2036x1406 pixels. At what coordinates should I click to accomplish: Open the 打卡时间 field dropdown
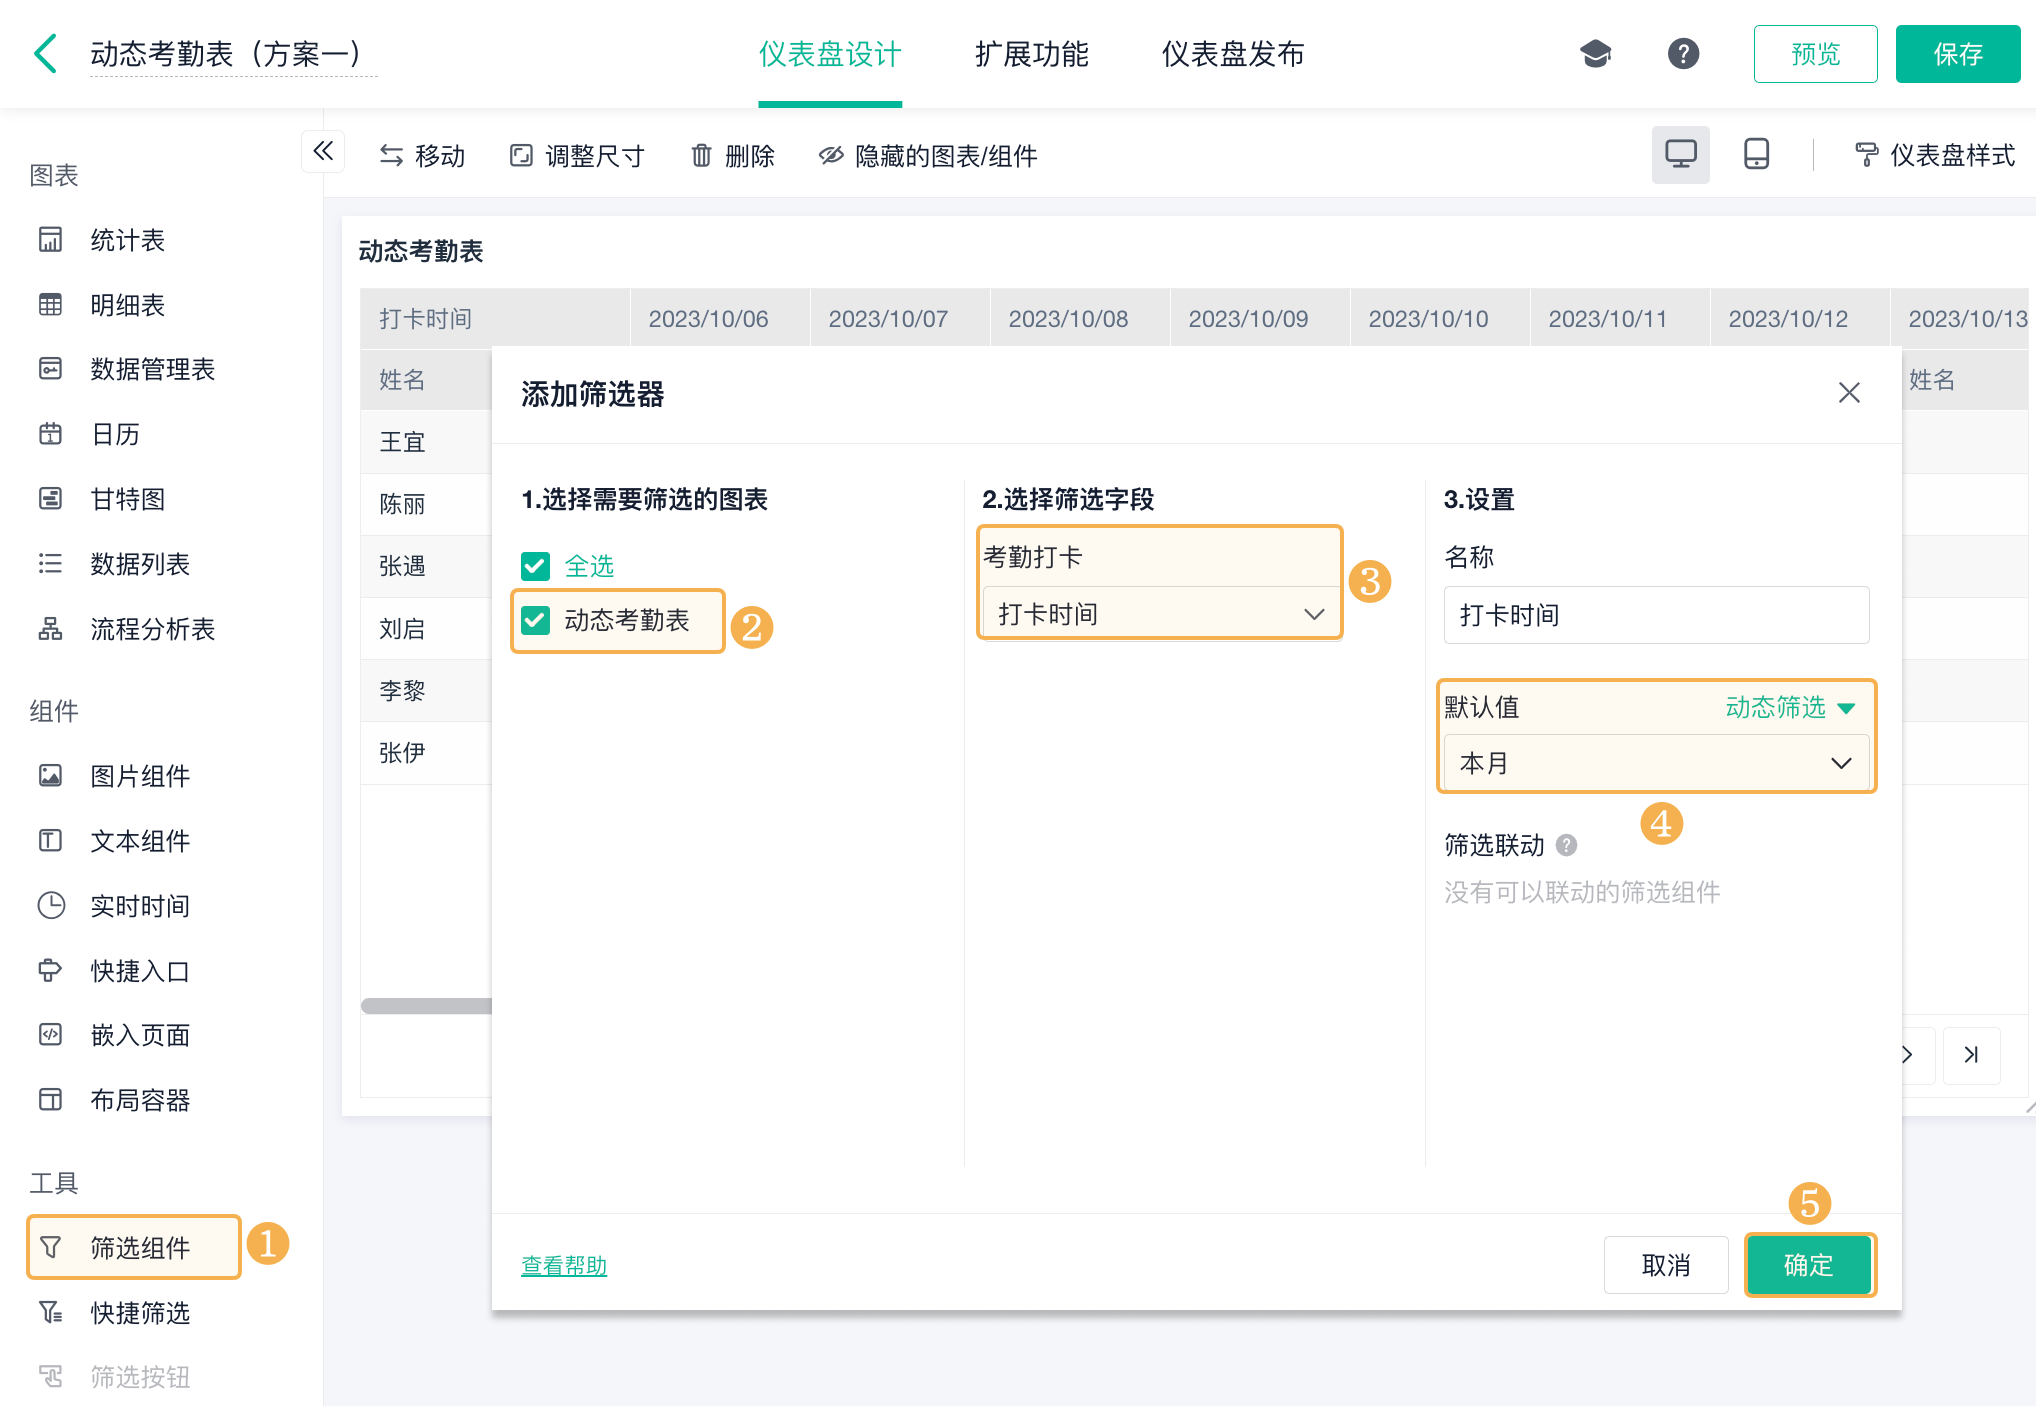(1160, 614)
